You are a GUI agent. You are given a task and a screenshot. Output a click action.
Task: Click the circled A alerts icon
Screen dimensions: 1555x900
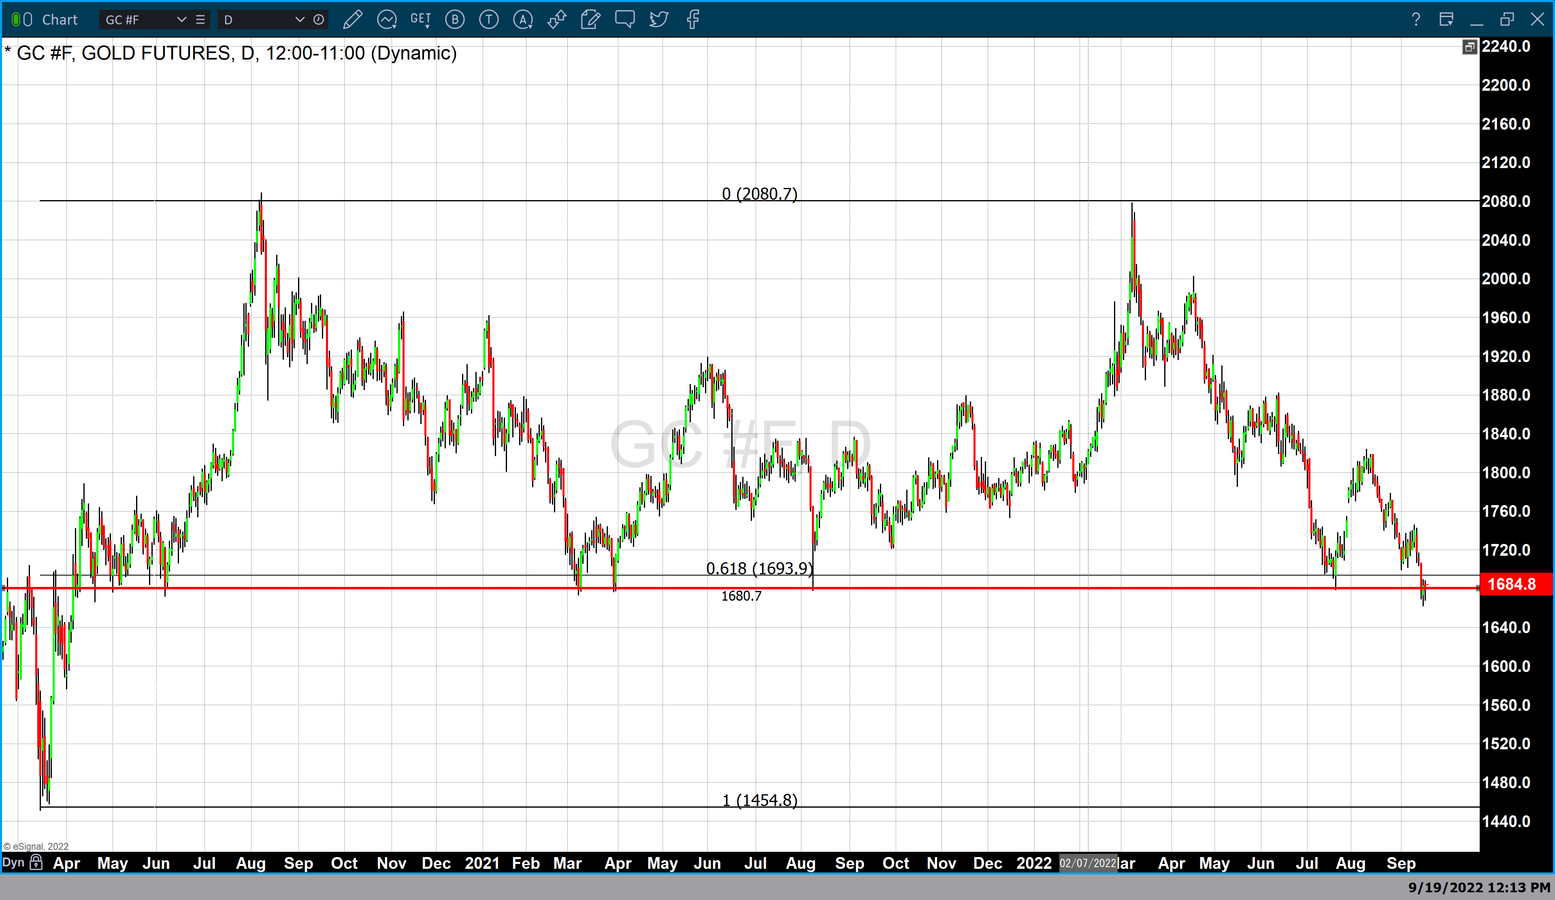(x=523, y=19)
